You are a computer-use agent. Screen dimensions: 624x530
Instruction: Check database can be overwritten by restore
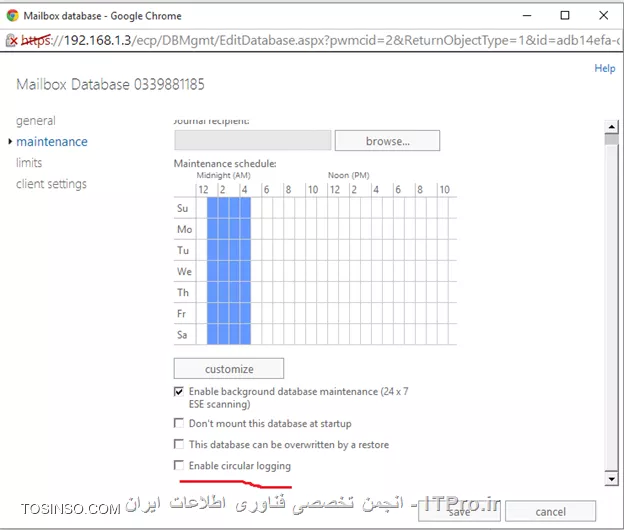(179, 444)
